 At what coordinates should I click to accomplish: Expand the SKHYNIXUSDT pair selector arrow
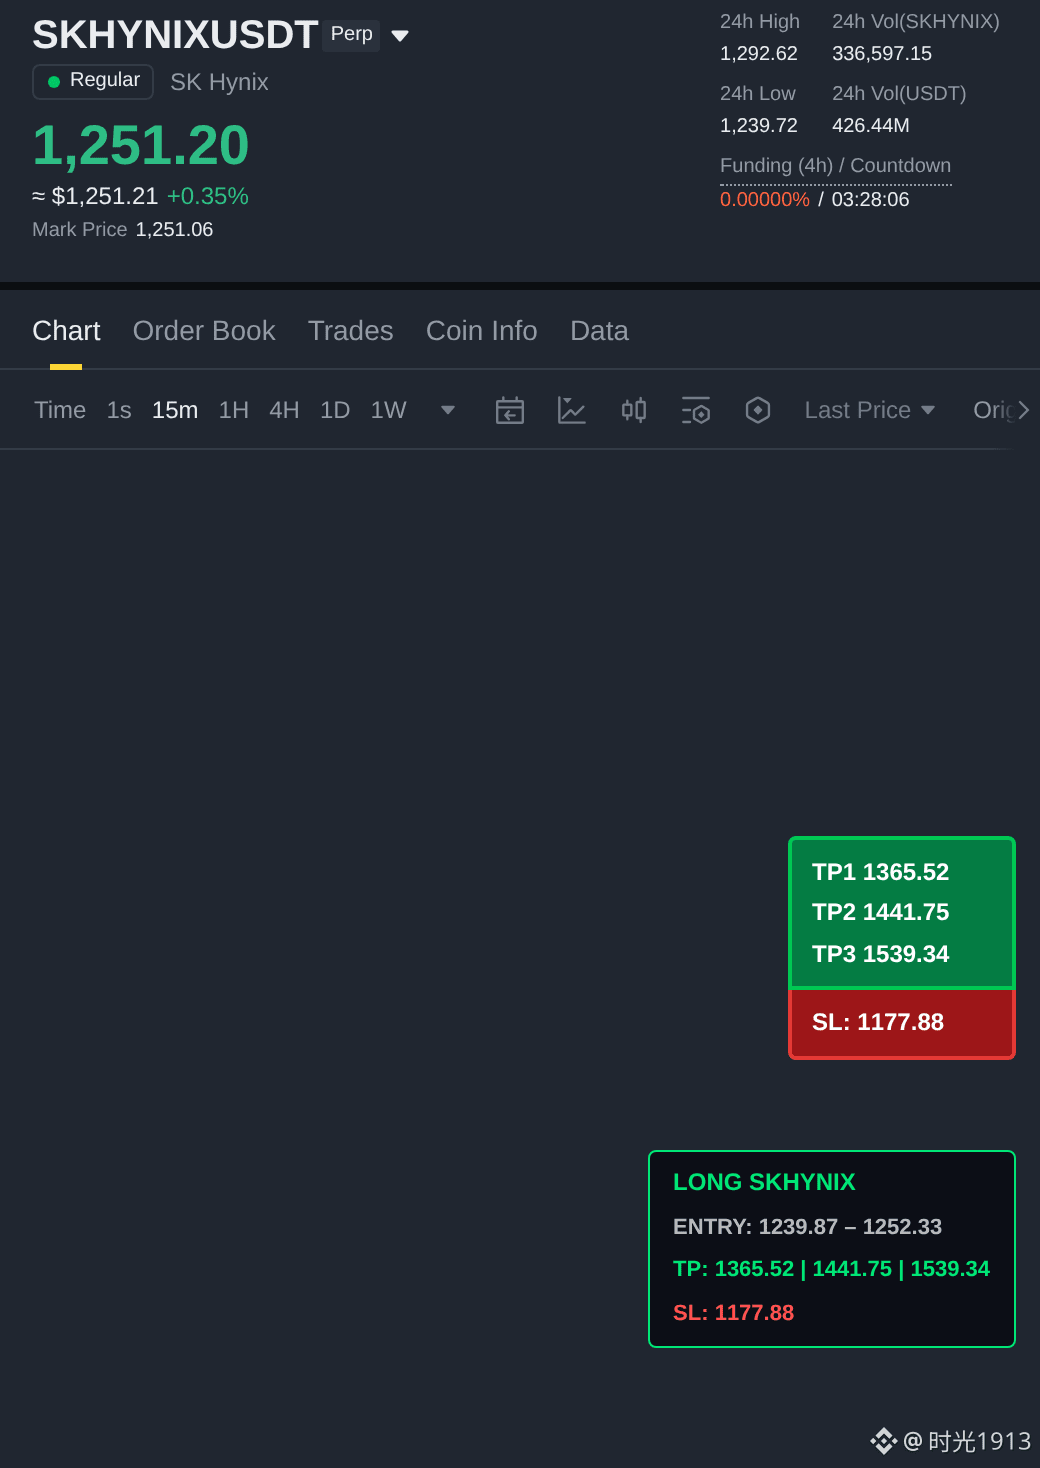pyautogui.click(x=400, y=36)
